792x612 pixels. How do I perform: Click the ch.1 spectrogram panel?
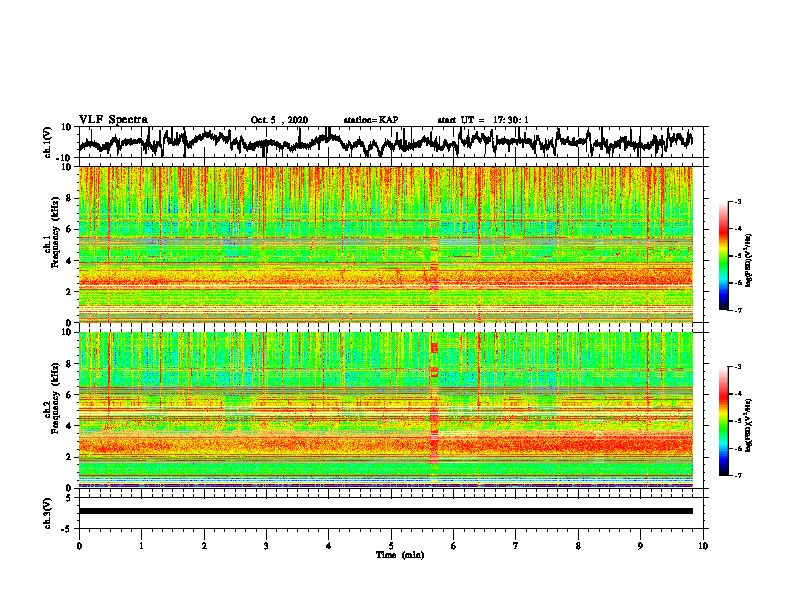(x=386, y=244)
